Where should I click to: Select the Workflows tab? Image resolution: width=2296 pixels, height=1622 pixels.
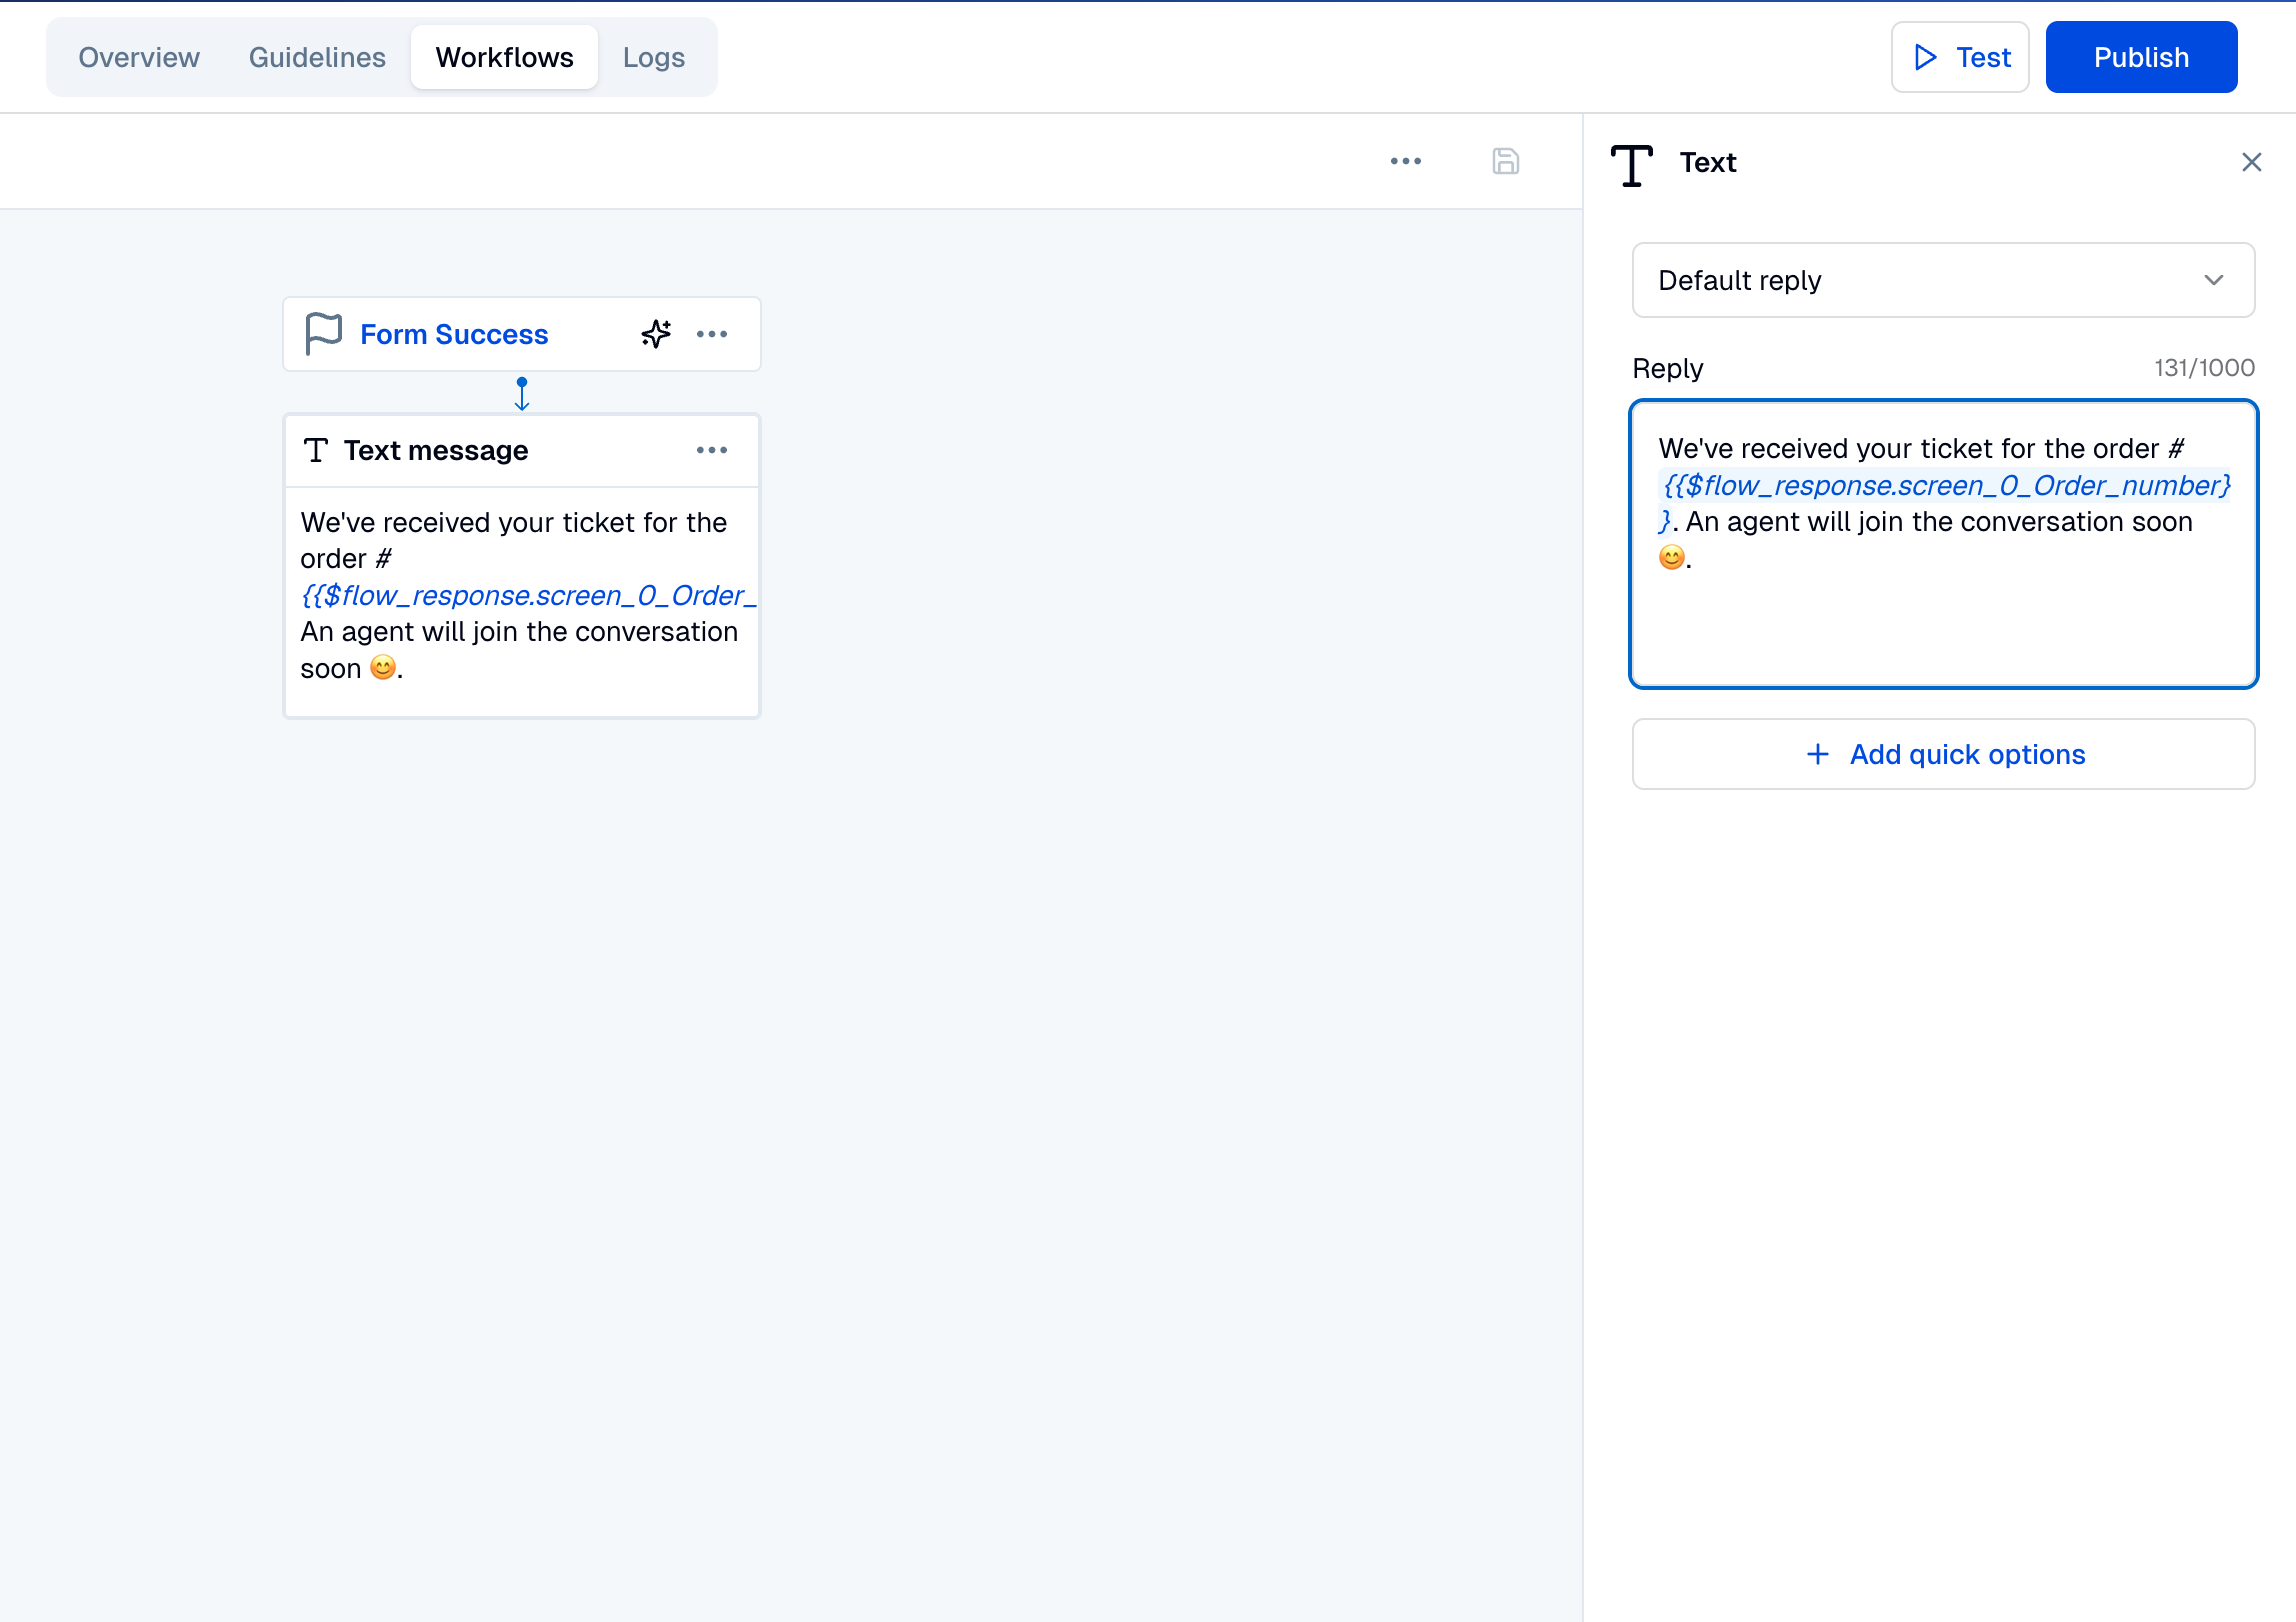click(504, 58)
